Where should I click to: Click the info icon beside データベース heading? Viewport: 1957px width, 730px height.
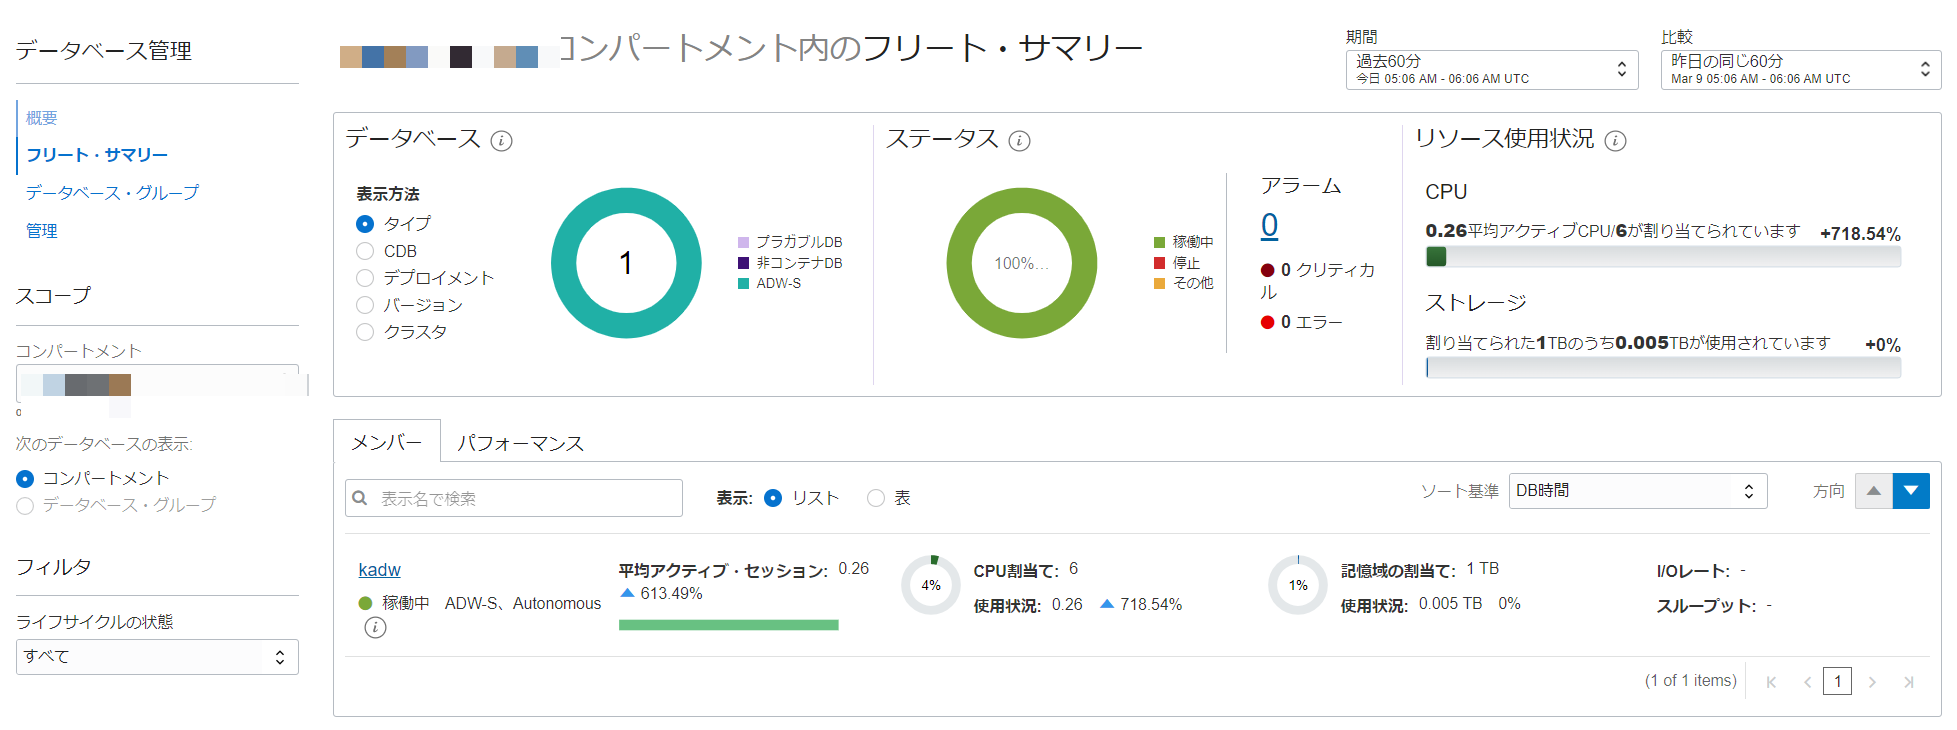coord(502,141)
